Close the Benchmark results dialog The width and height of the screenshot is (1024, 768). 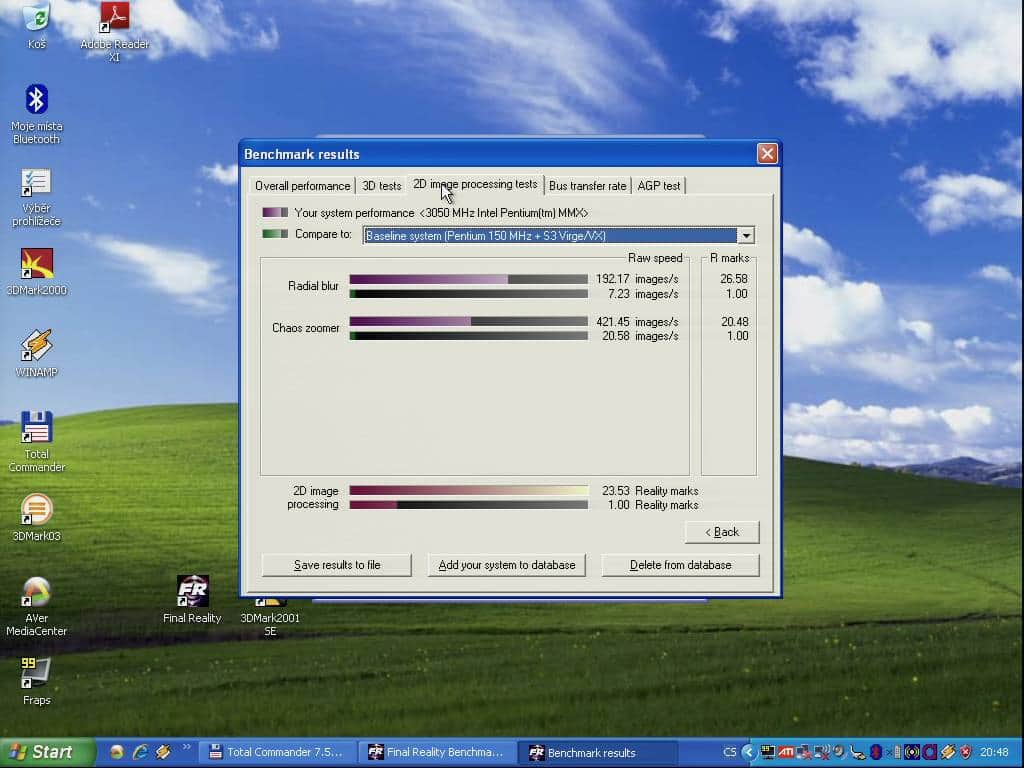coord(767,153)
